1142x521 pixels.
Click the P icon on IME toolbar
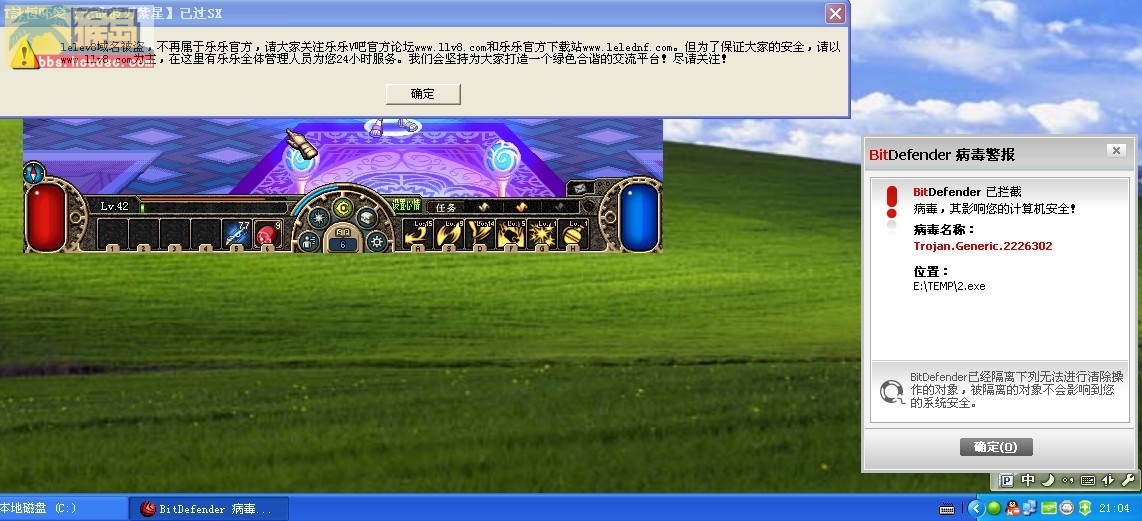[1007, 480]
